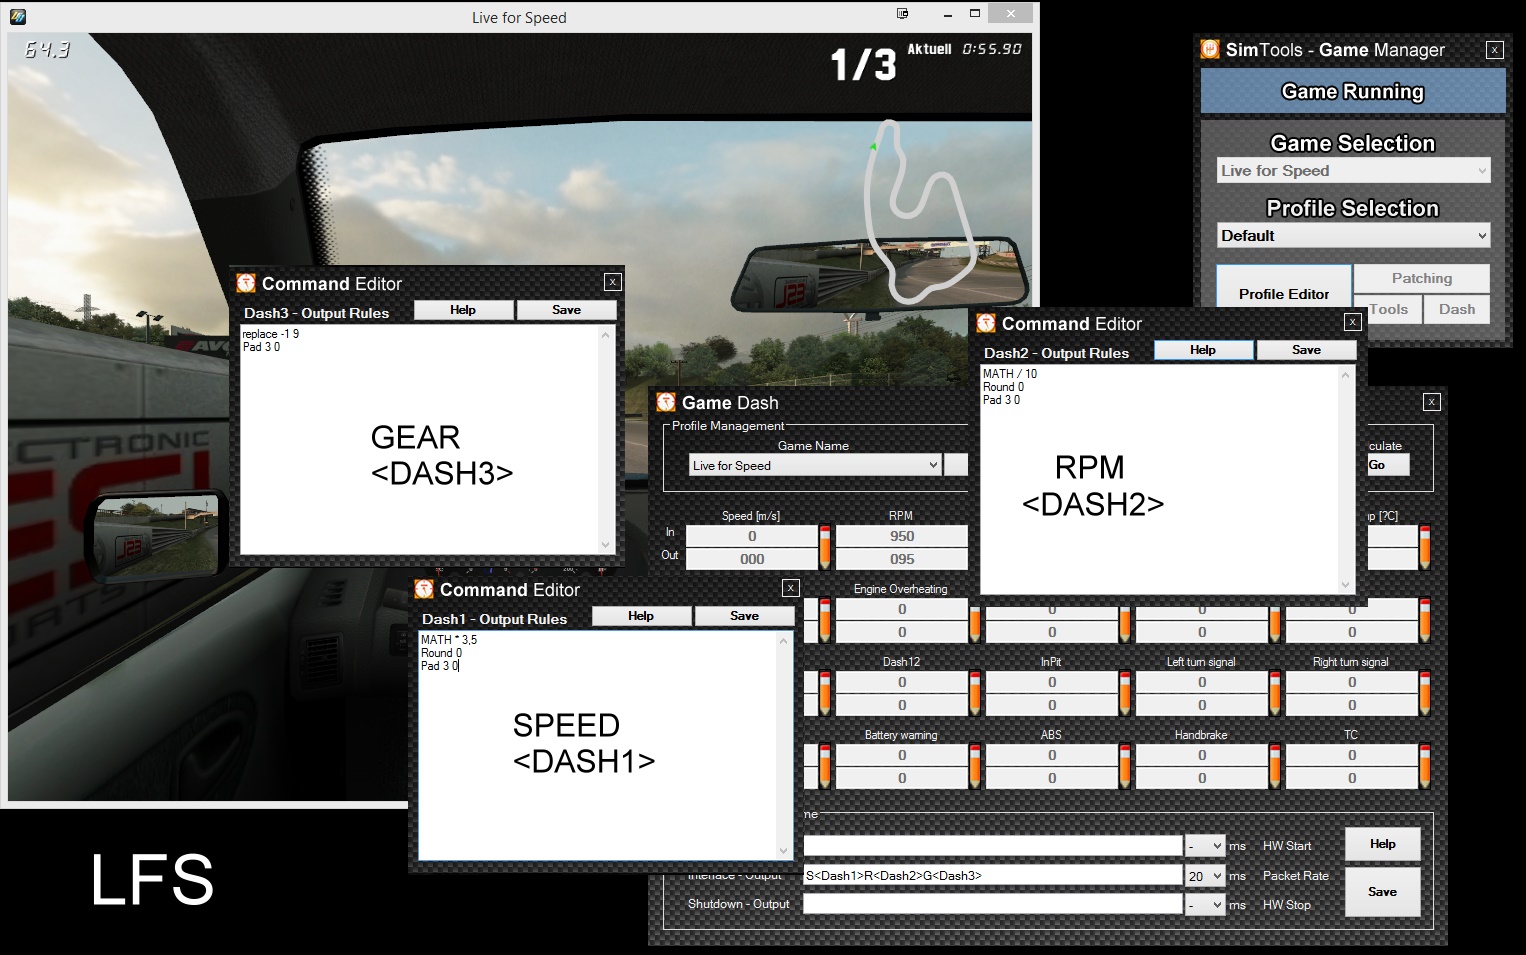Open the HW Start ms dropdown
The image size is (1526, 955).
[x=1205, y=846]
